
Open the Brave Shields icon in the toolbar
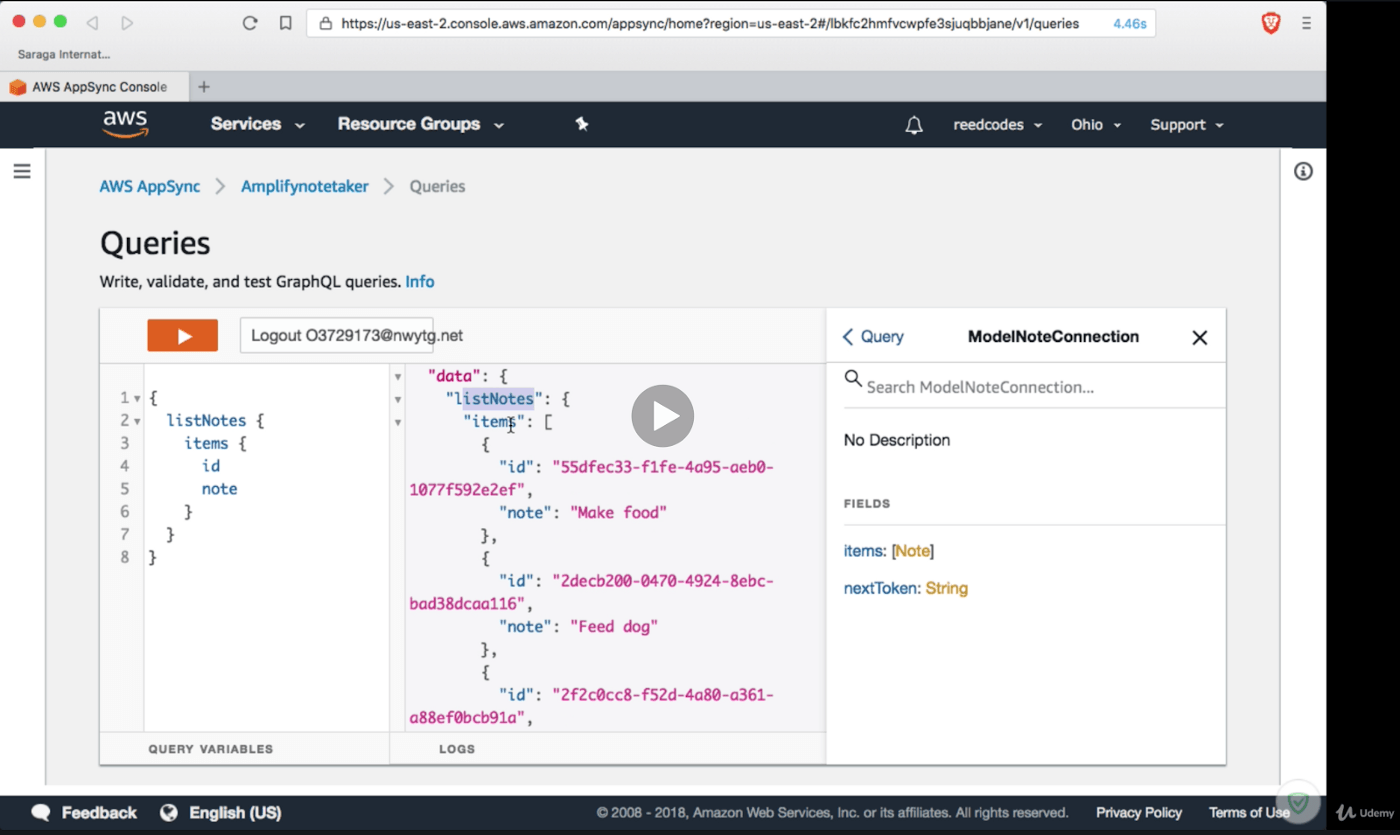[x=1270, y=22]
